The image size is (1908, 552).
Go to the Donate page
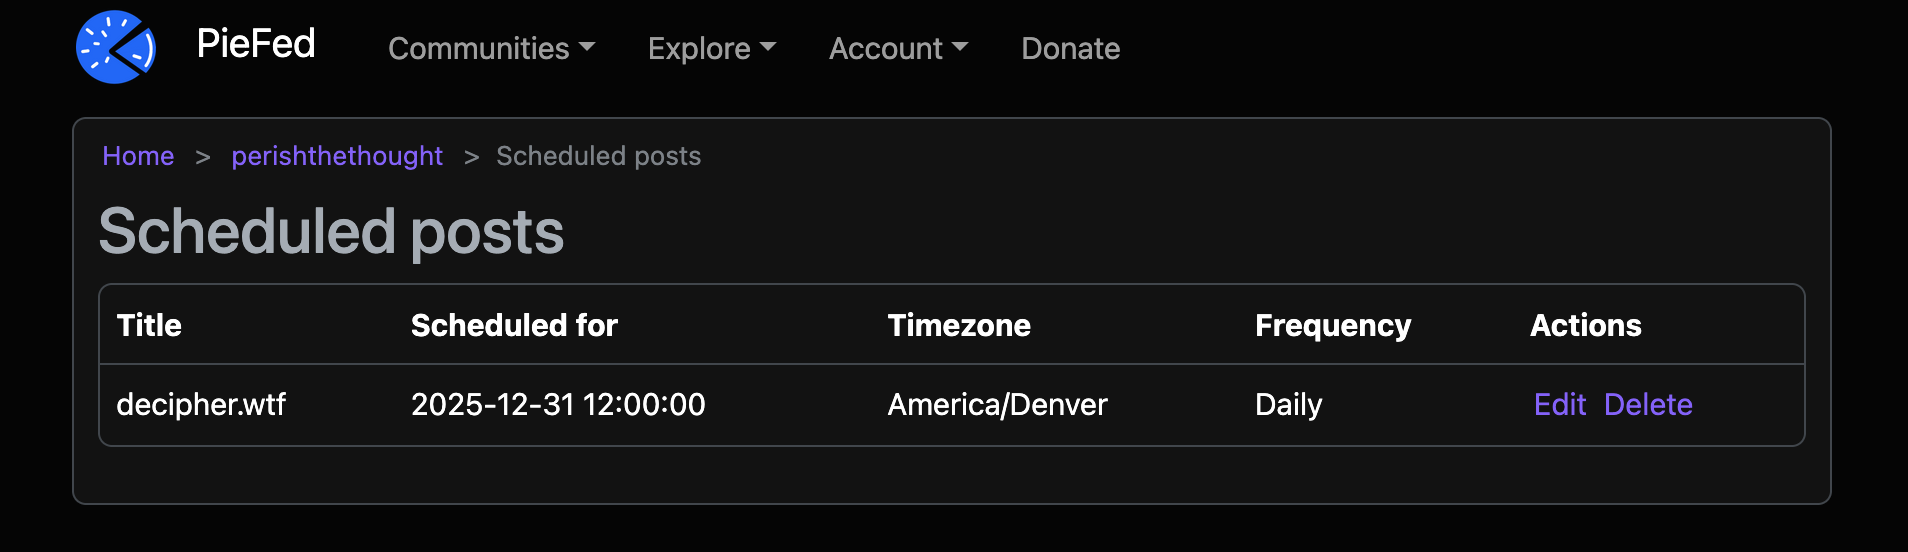(x=1070, y=48)
